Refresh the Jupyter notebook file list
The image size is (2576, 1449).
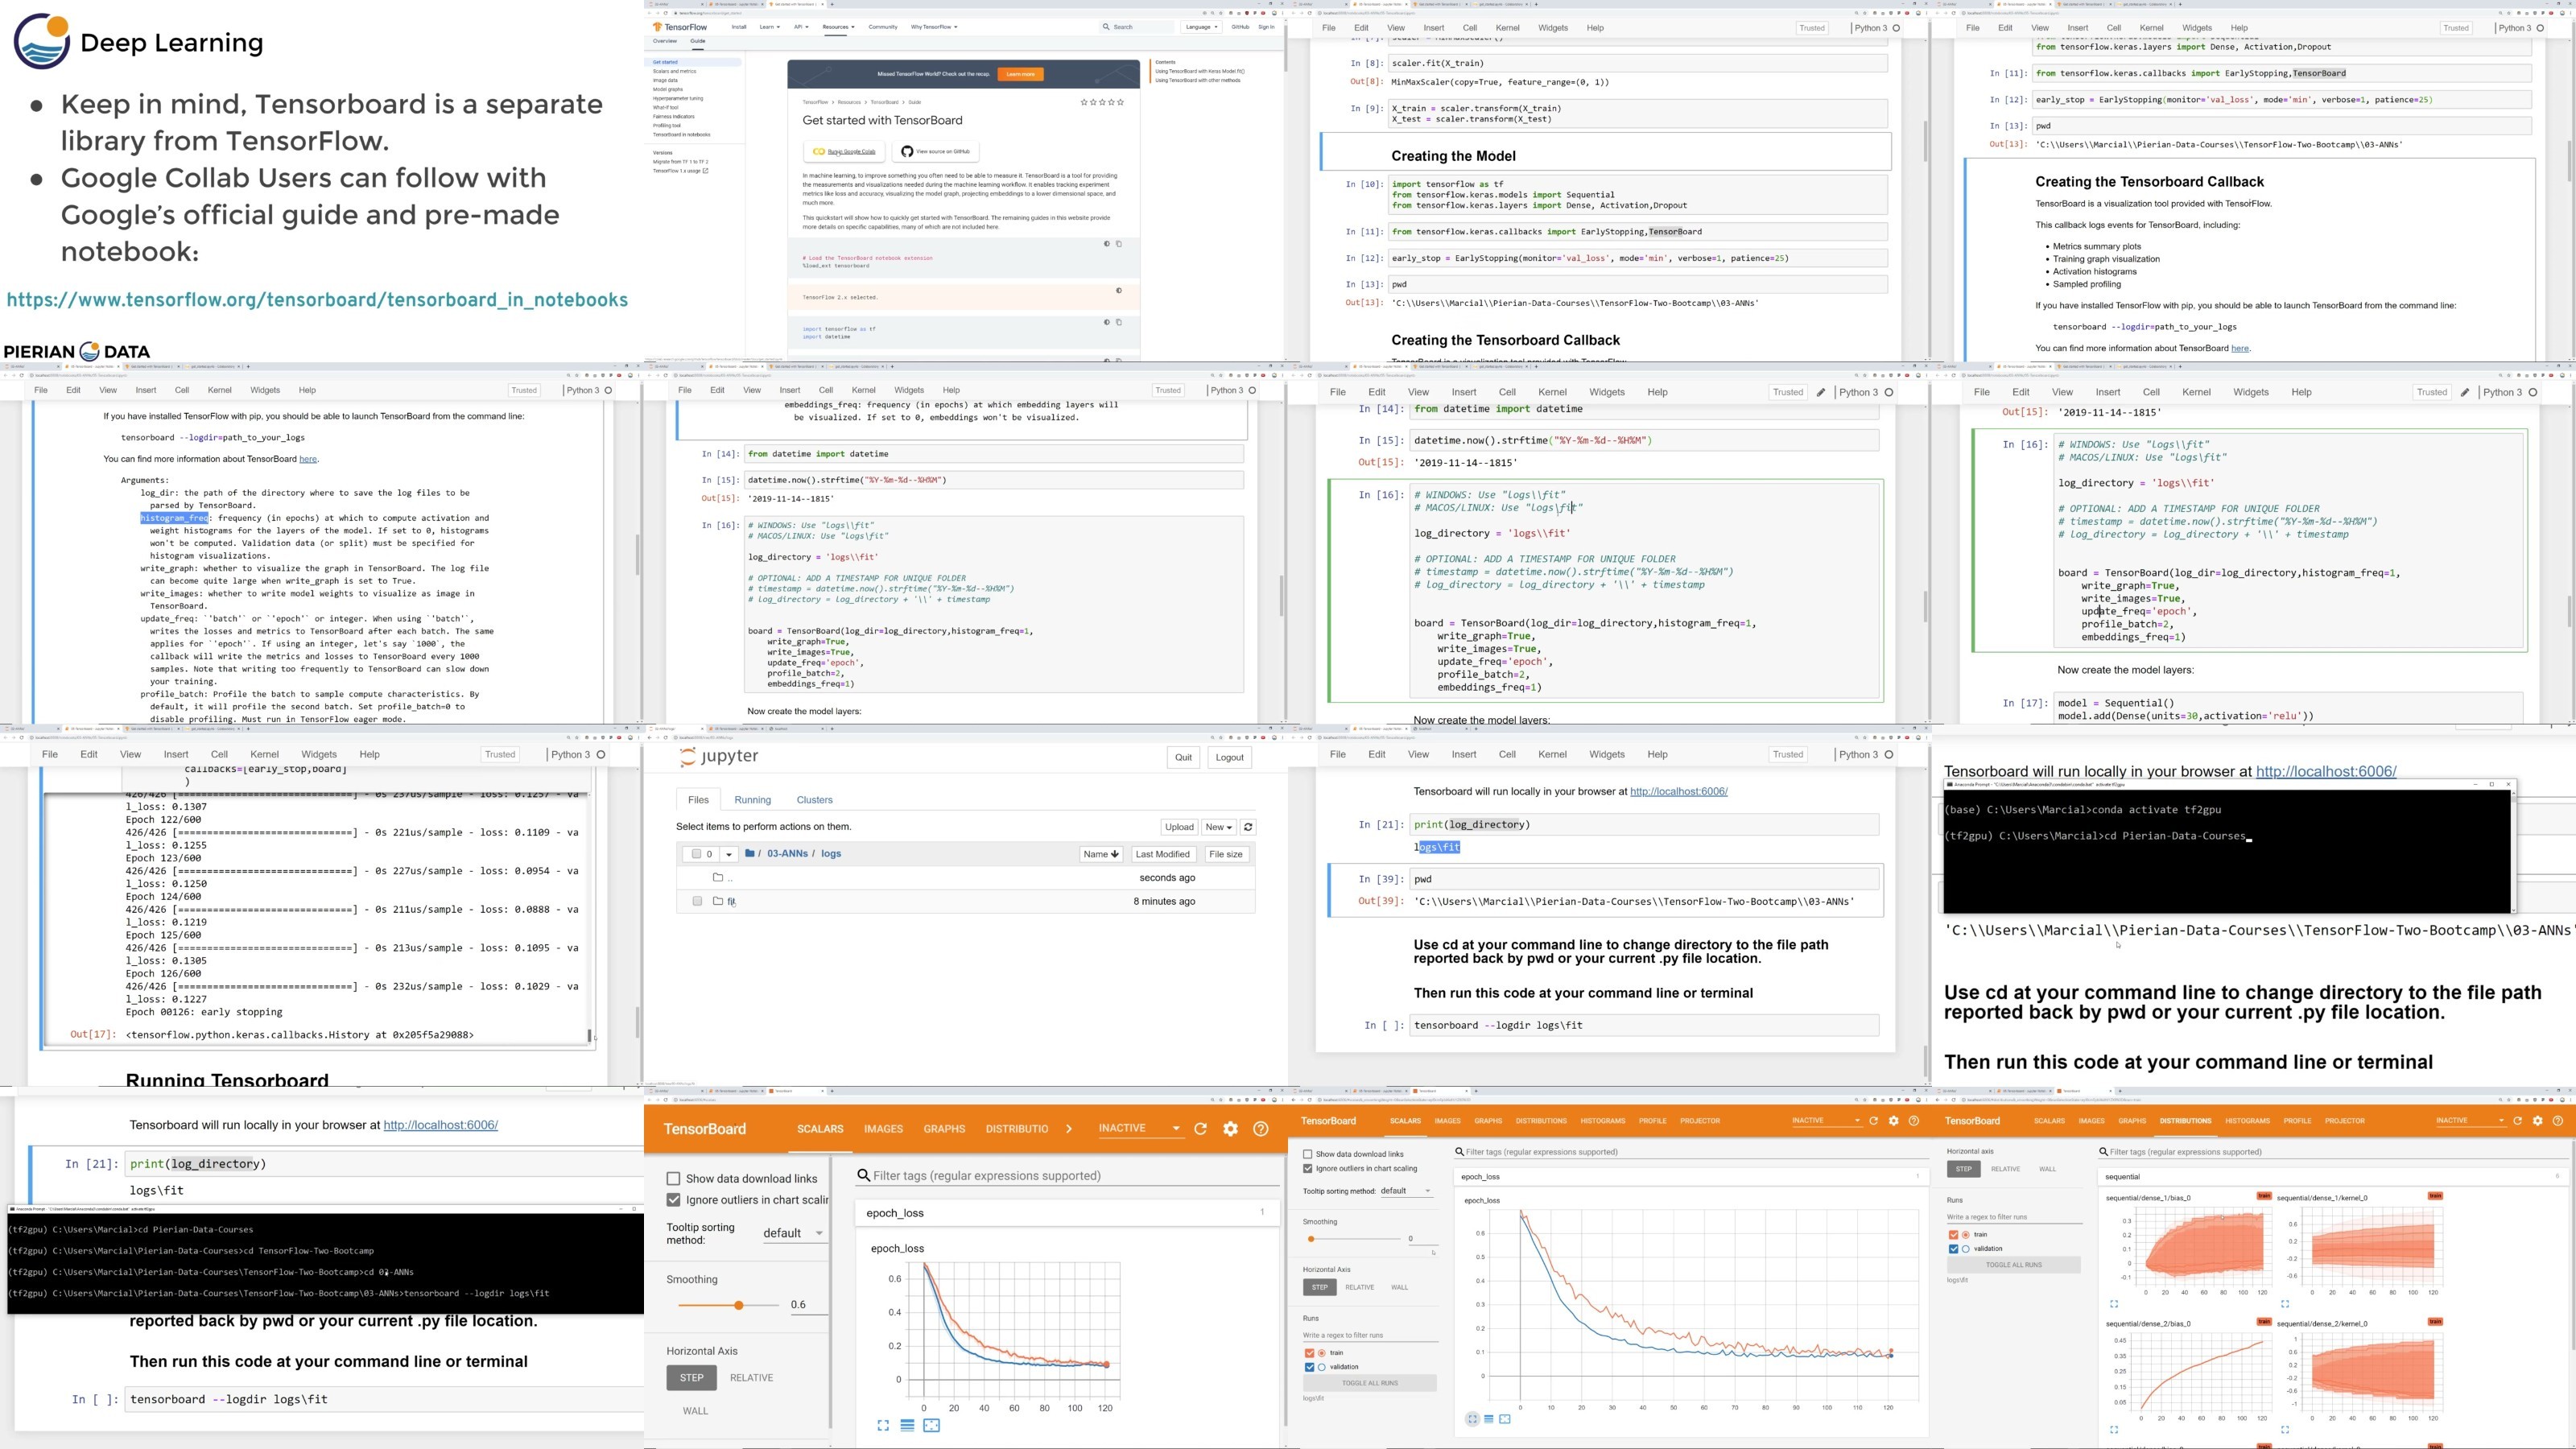pyautogui.click(x=1248, y=827)
